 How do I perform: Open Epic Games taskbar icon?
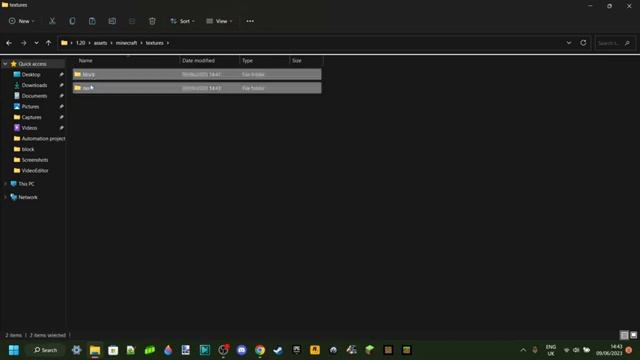[x=296, y=350]
